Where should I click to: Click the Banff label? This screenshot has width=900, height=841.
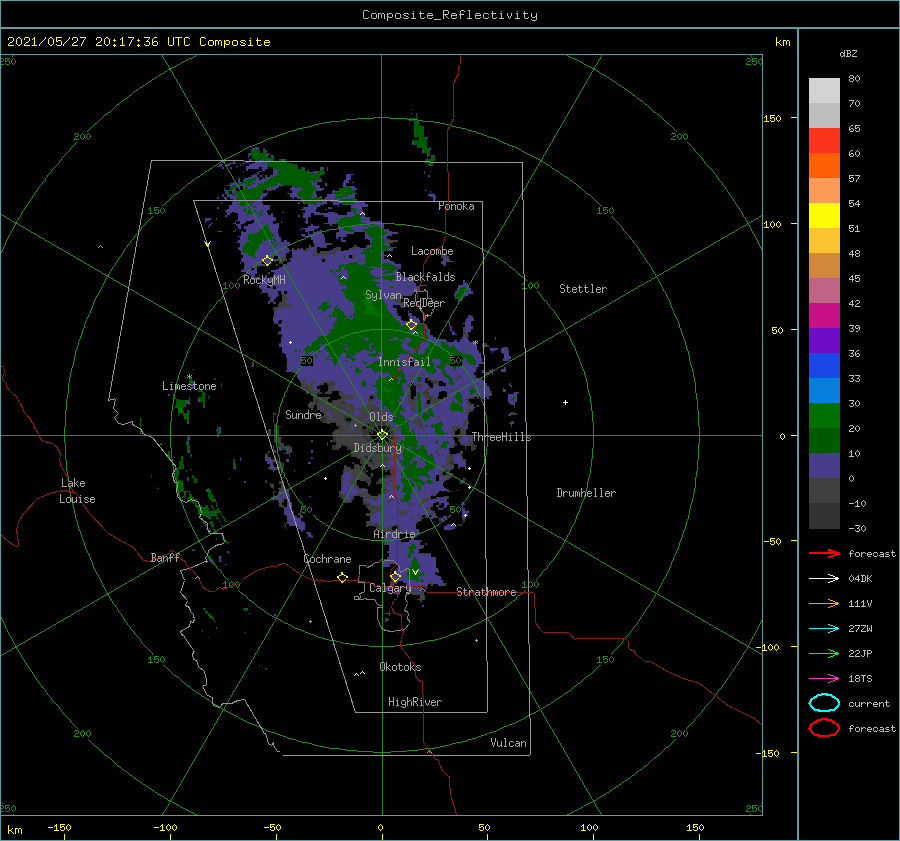tap(165, 557)
